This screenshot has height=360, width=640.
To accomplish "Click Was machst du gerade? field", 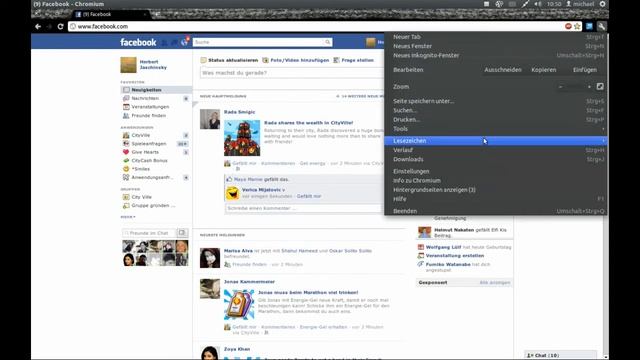I will click(292, 73).
